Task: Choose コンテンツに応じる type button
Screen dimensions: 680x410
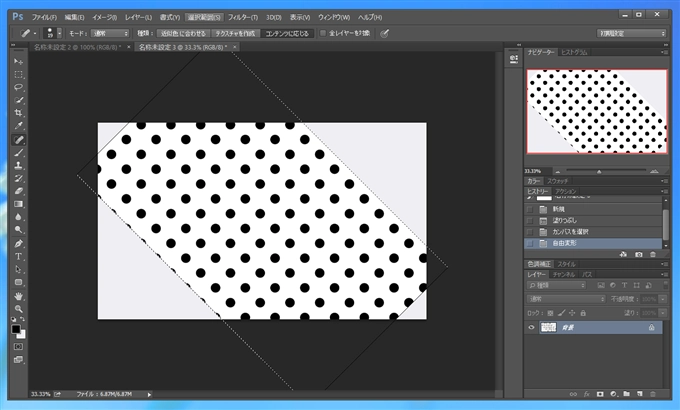Action: coord(287,33)
